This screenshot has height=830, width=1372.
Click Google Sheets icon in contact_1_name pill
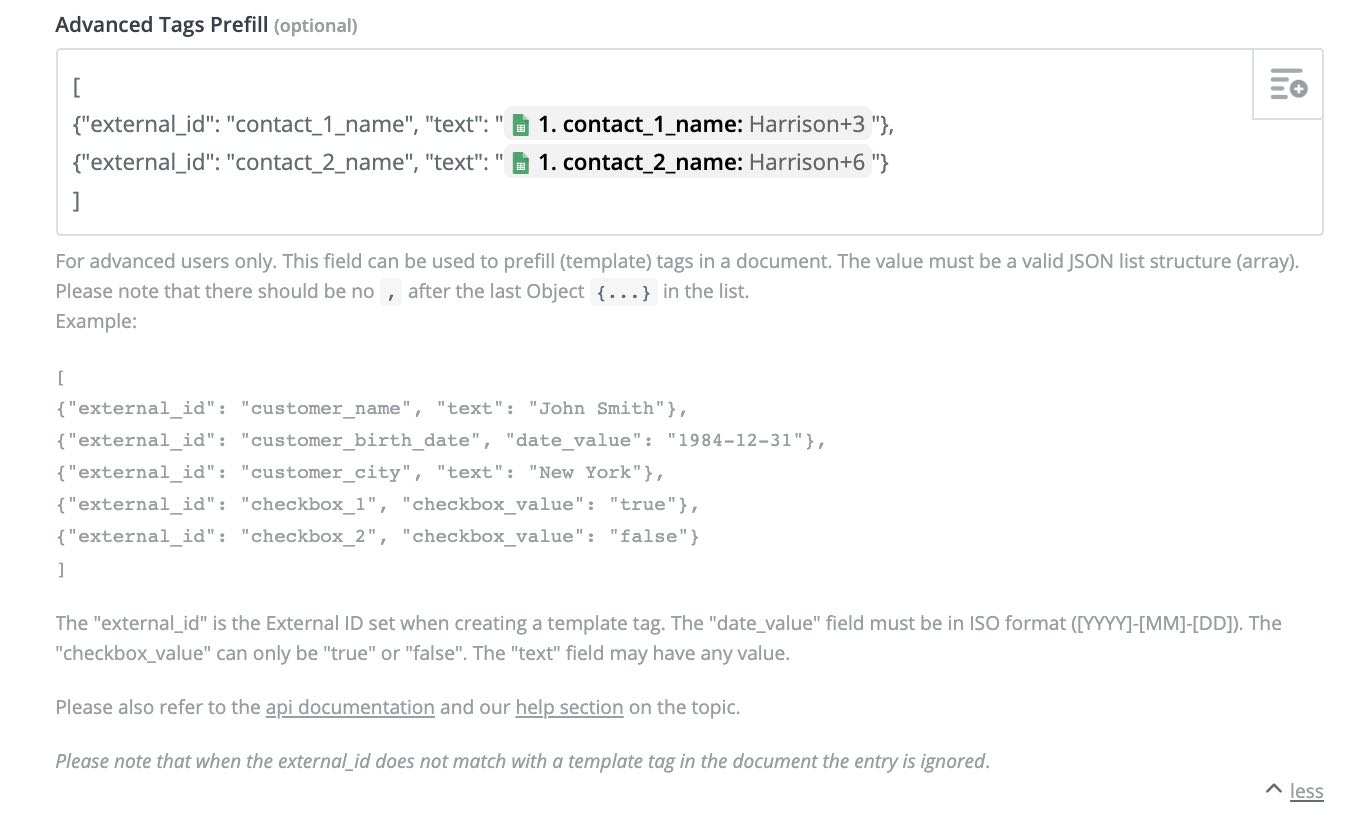coord(520,125)
